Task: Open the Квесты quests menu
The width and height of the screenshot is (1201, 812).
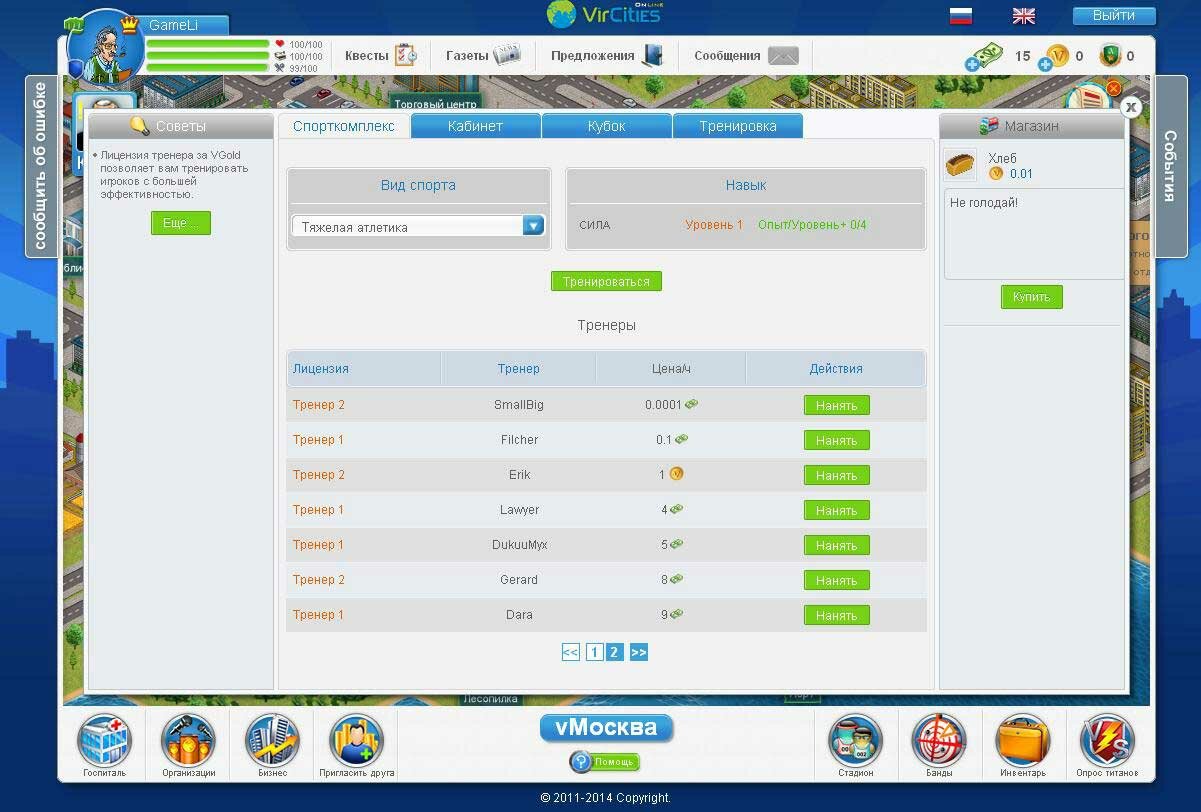Action: [x=381, y=56]
